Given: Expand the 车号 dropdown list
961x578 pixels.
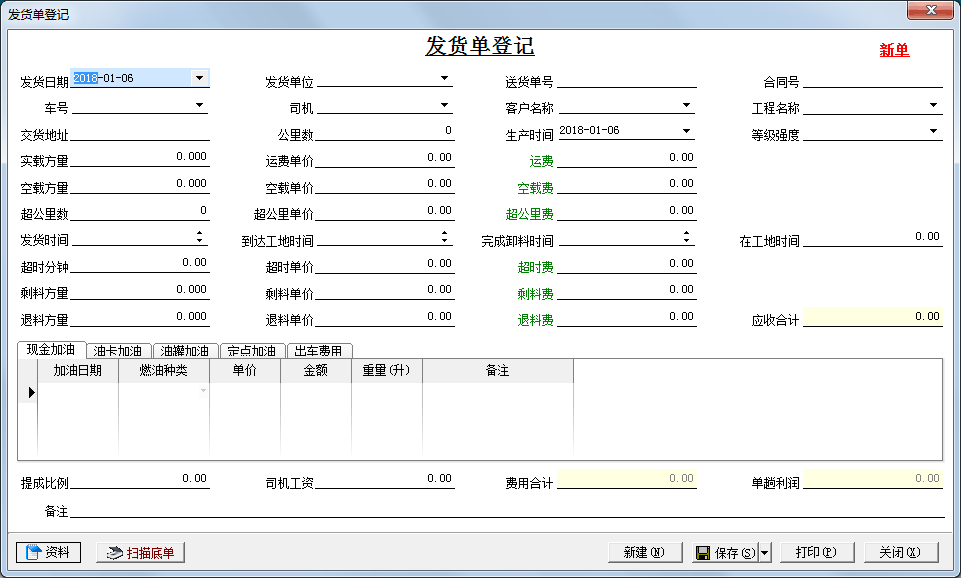Looking at the screenshot, I should click(x=199, y=105).
